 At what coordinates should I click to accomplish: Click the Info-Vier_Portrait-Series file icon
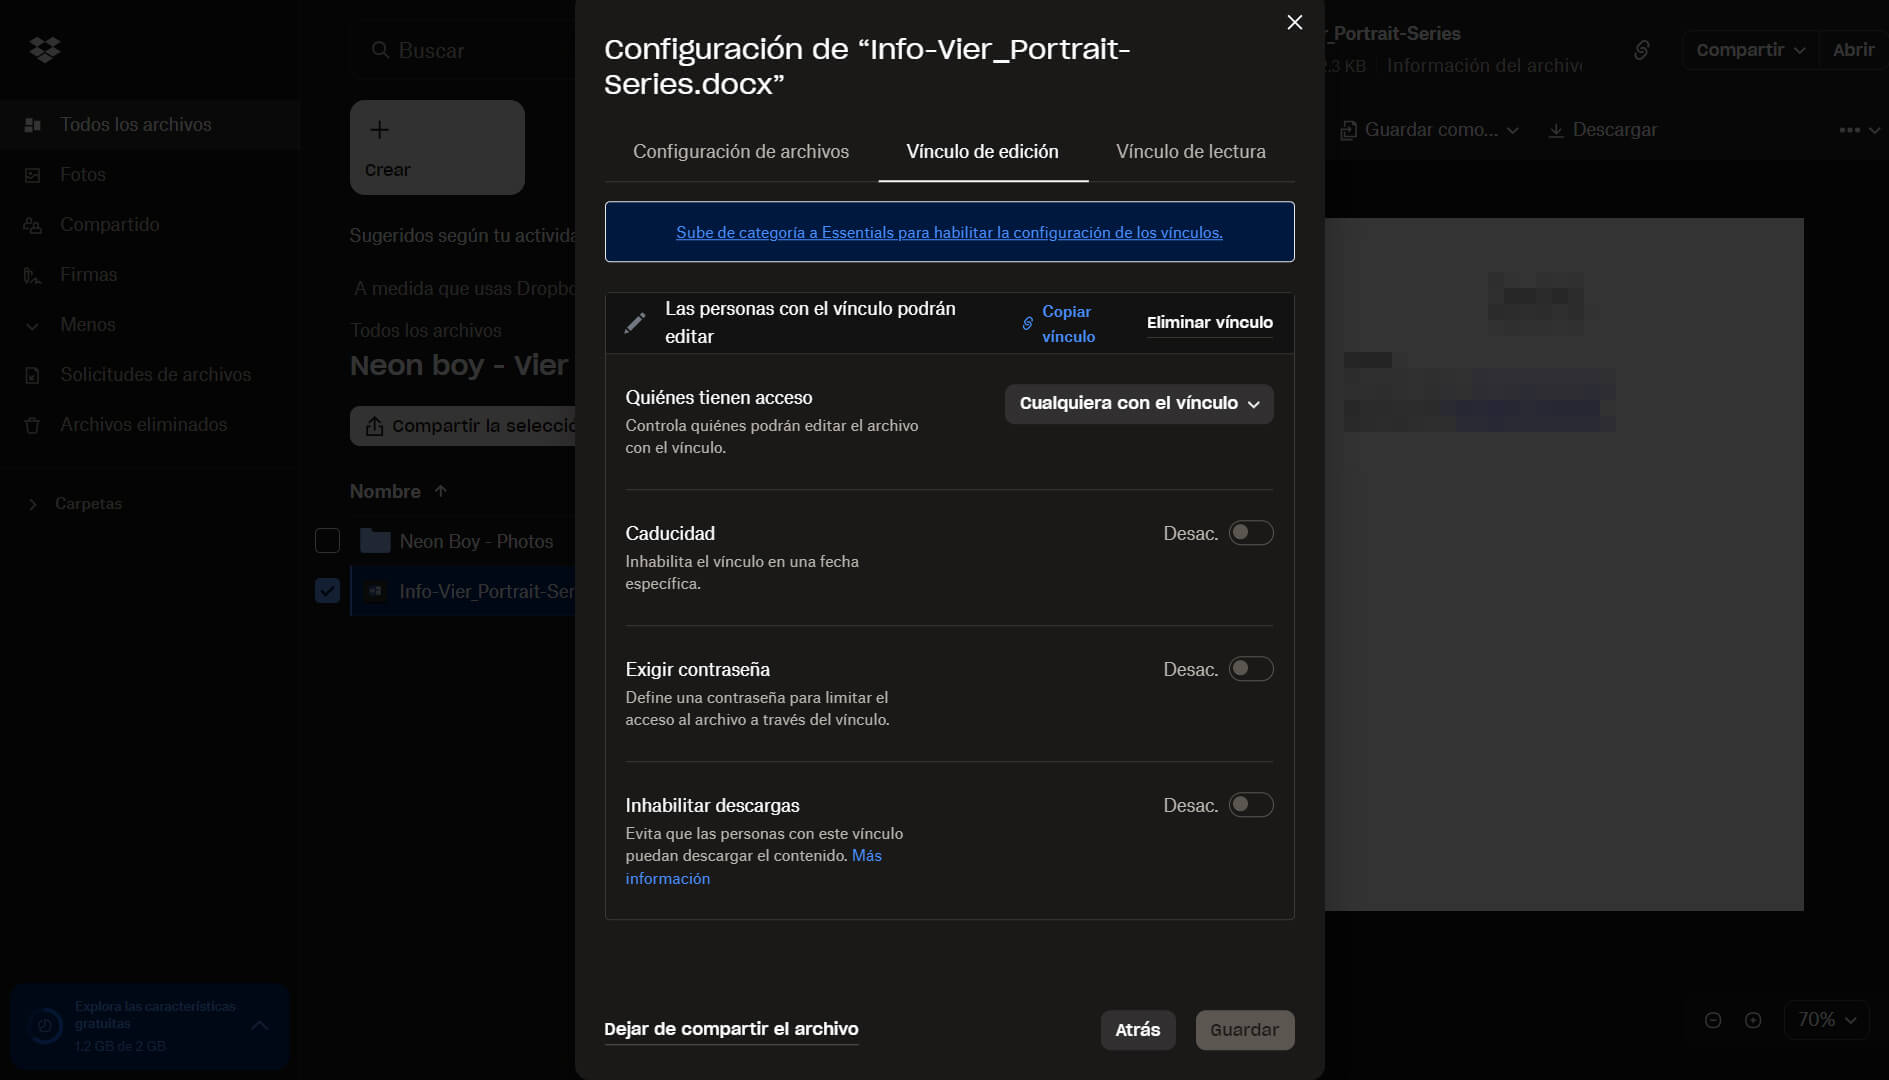tap(375, 591)
